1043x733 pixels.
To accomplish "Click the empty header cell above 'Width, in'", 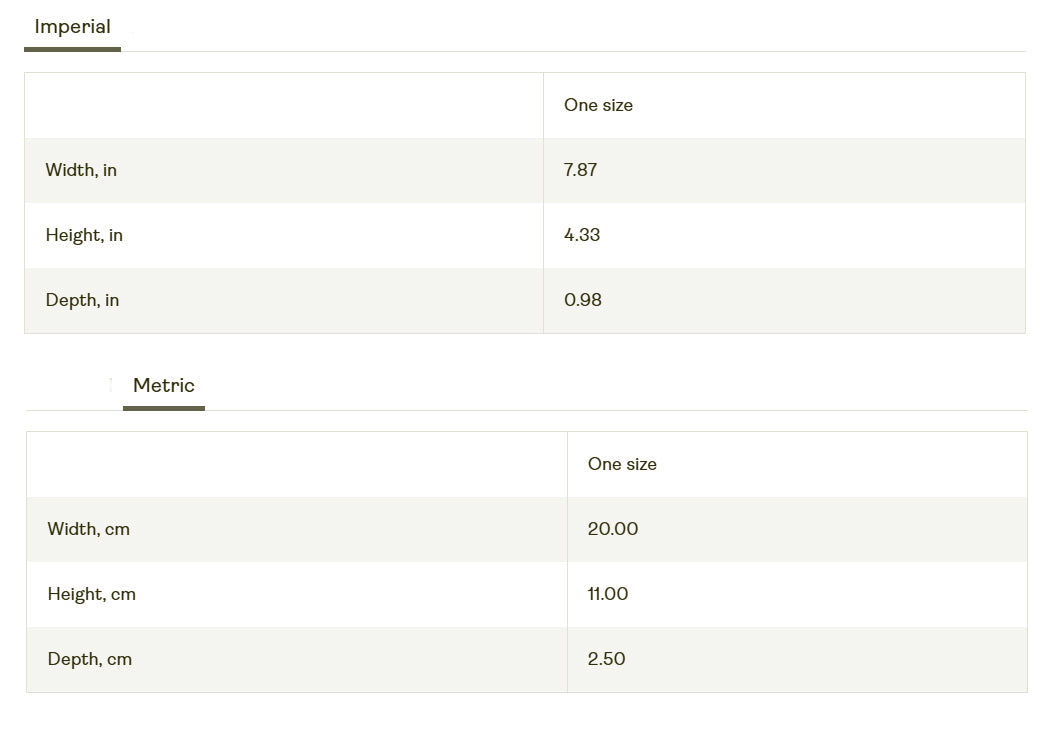I will point(284,105).
